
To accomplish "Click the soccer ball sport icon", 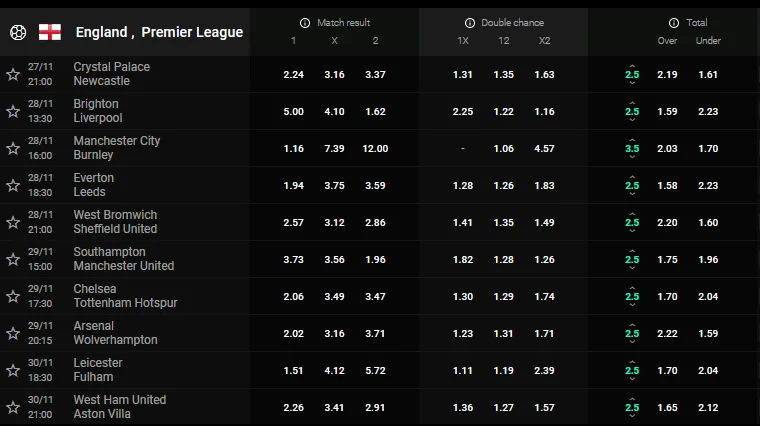I will [18, 32].
